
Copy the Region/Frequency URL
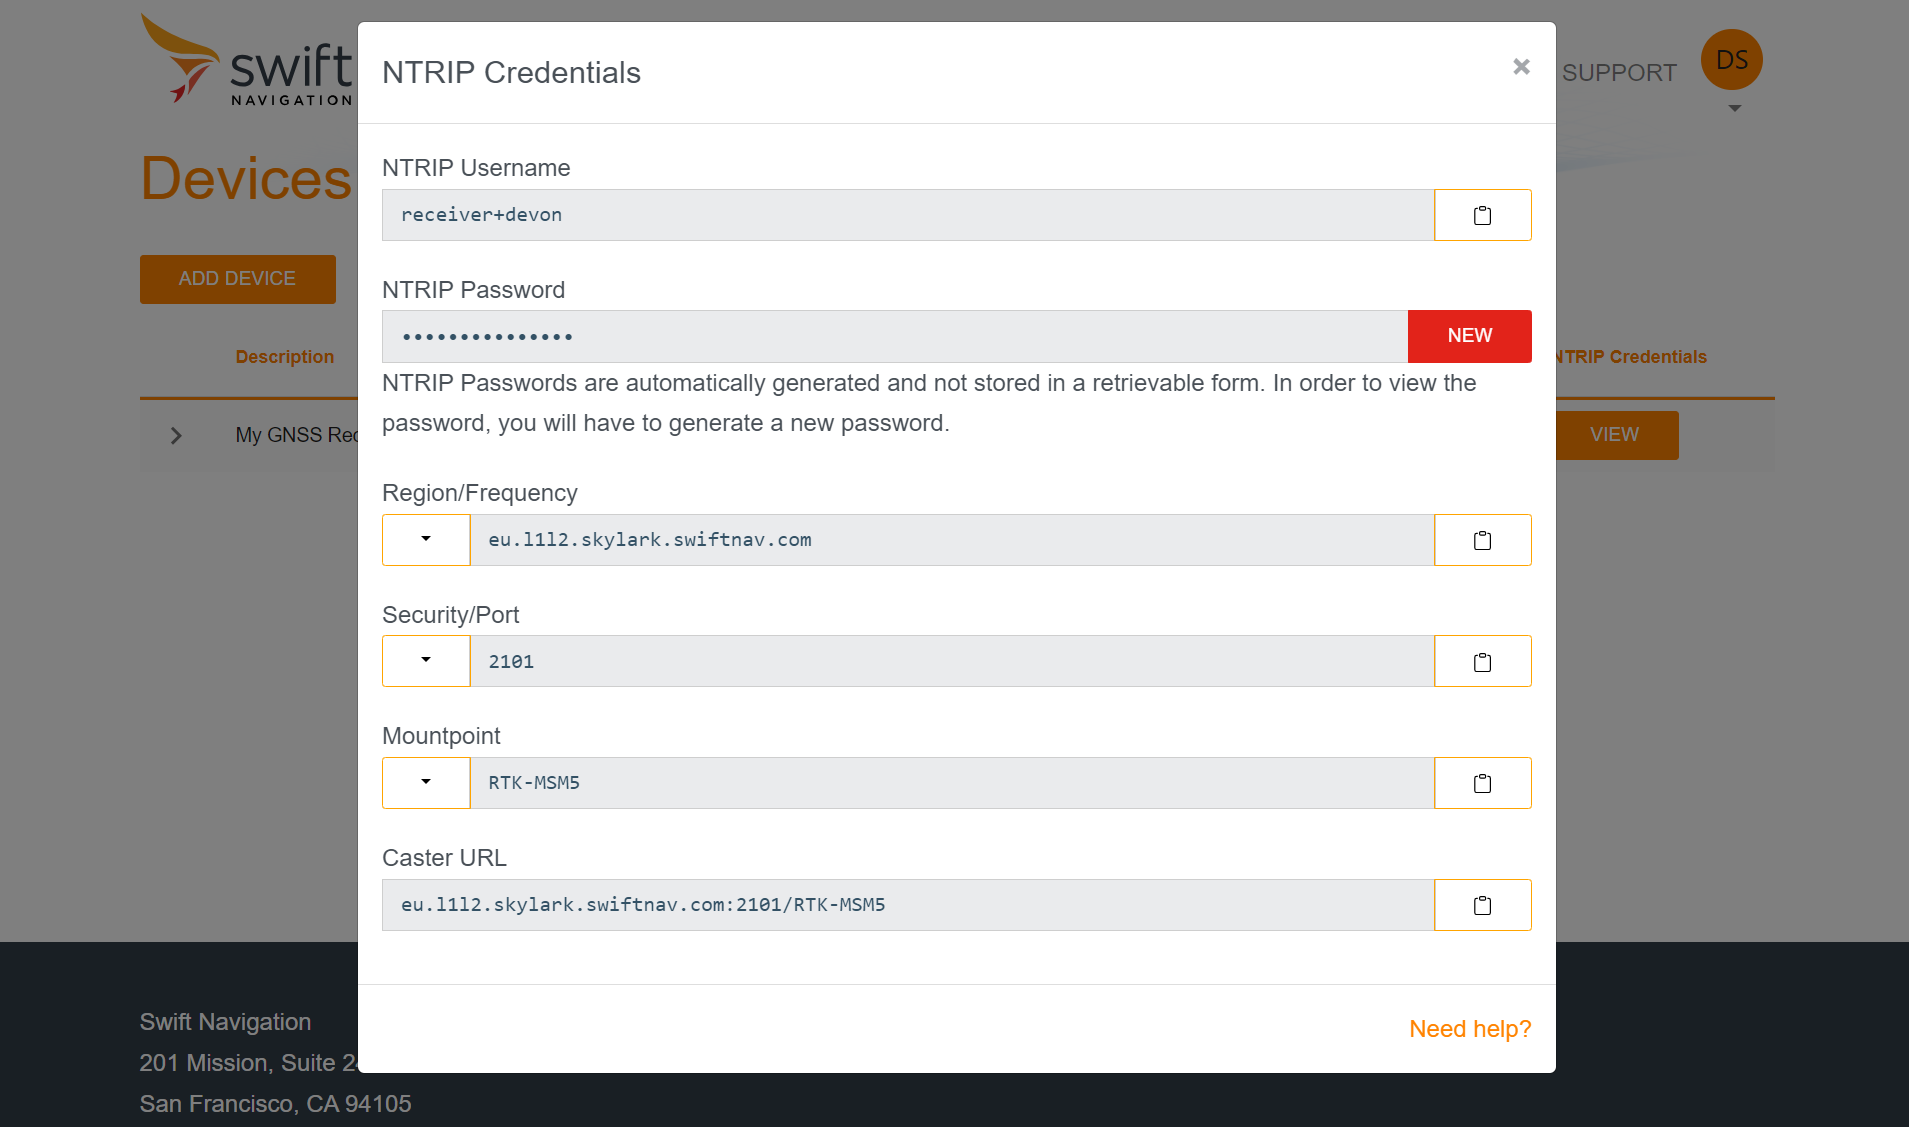click(x=1482, y=539)
